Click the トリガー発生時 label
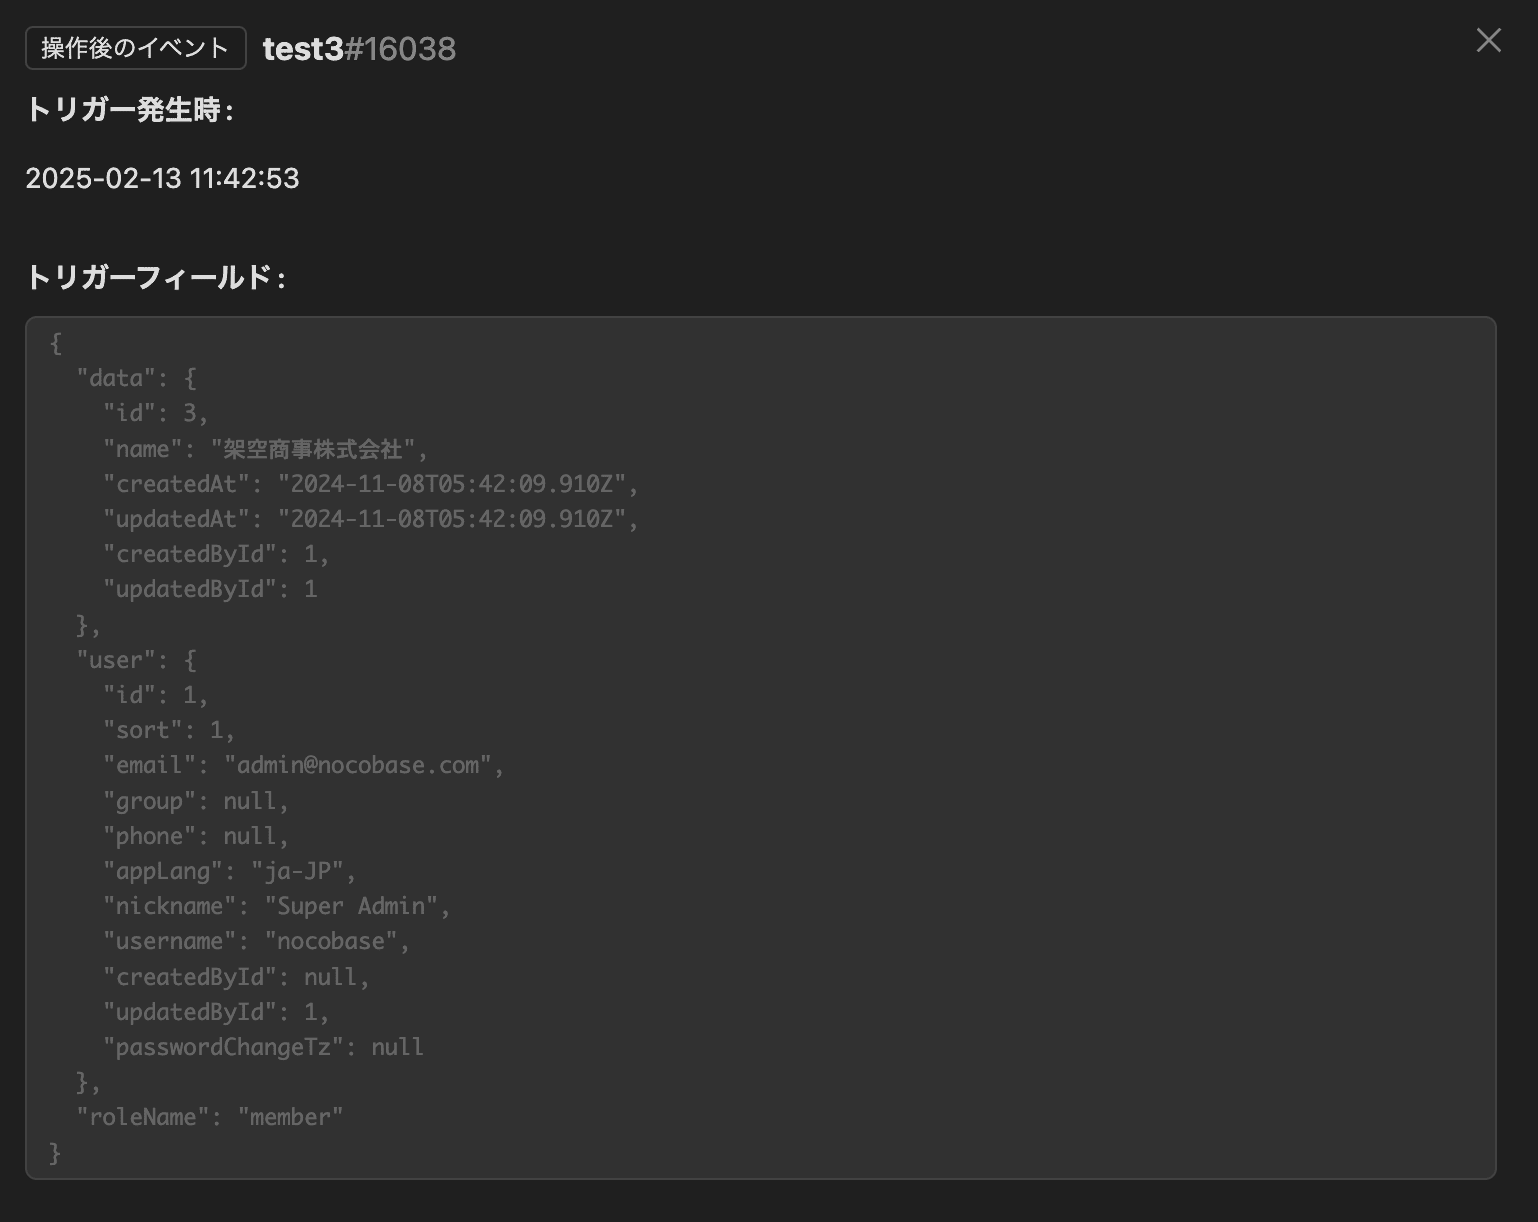The height and width of the screenshot is (1222, 1538). pyautogui.click(x=129, y=110)
